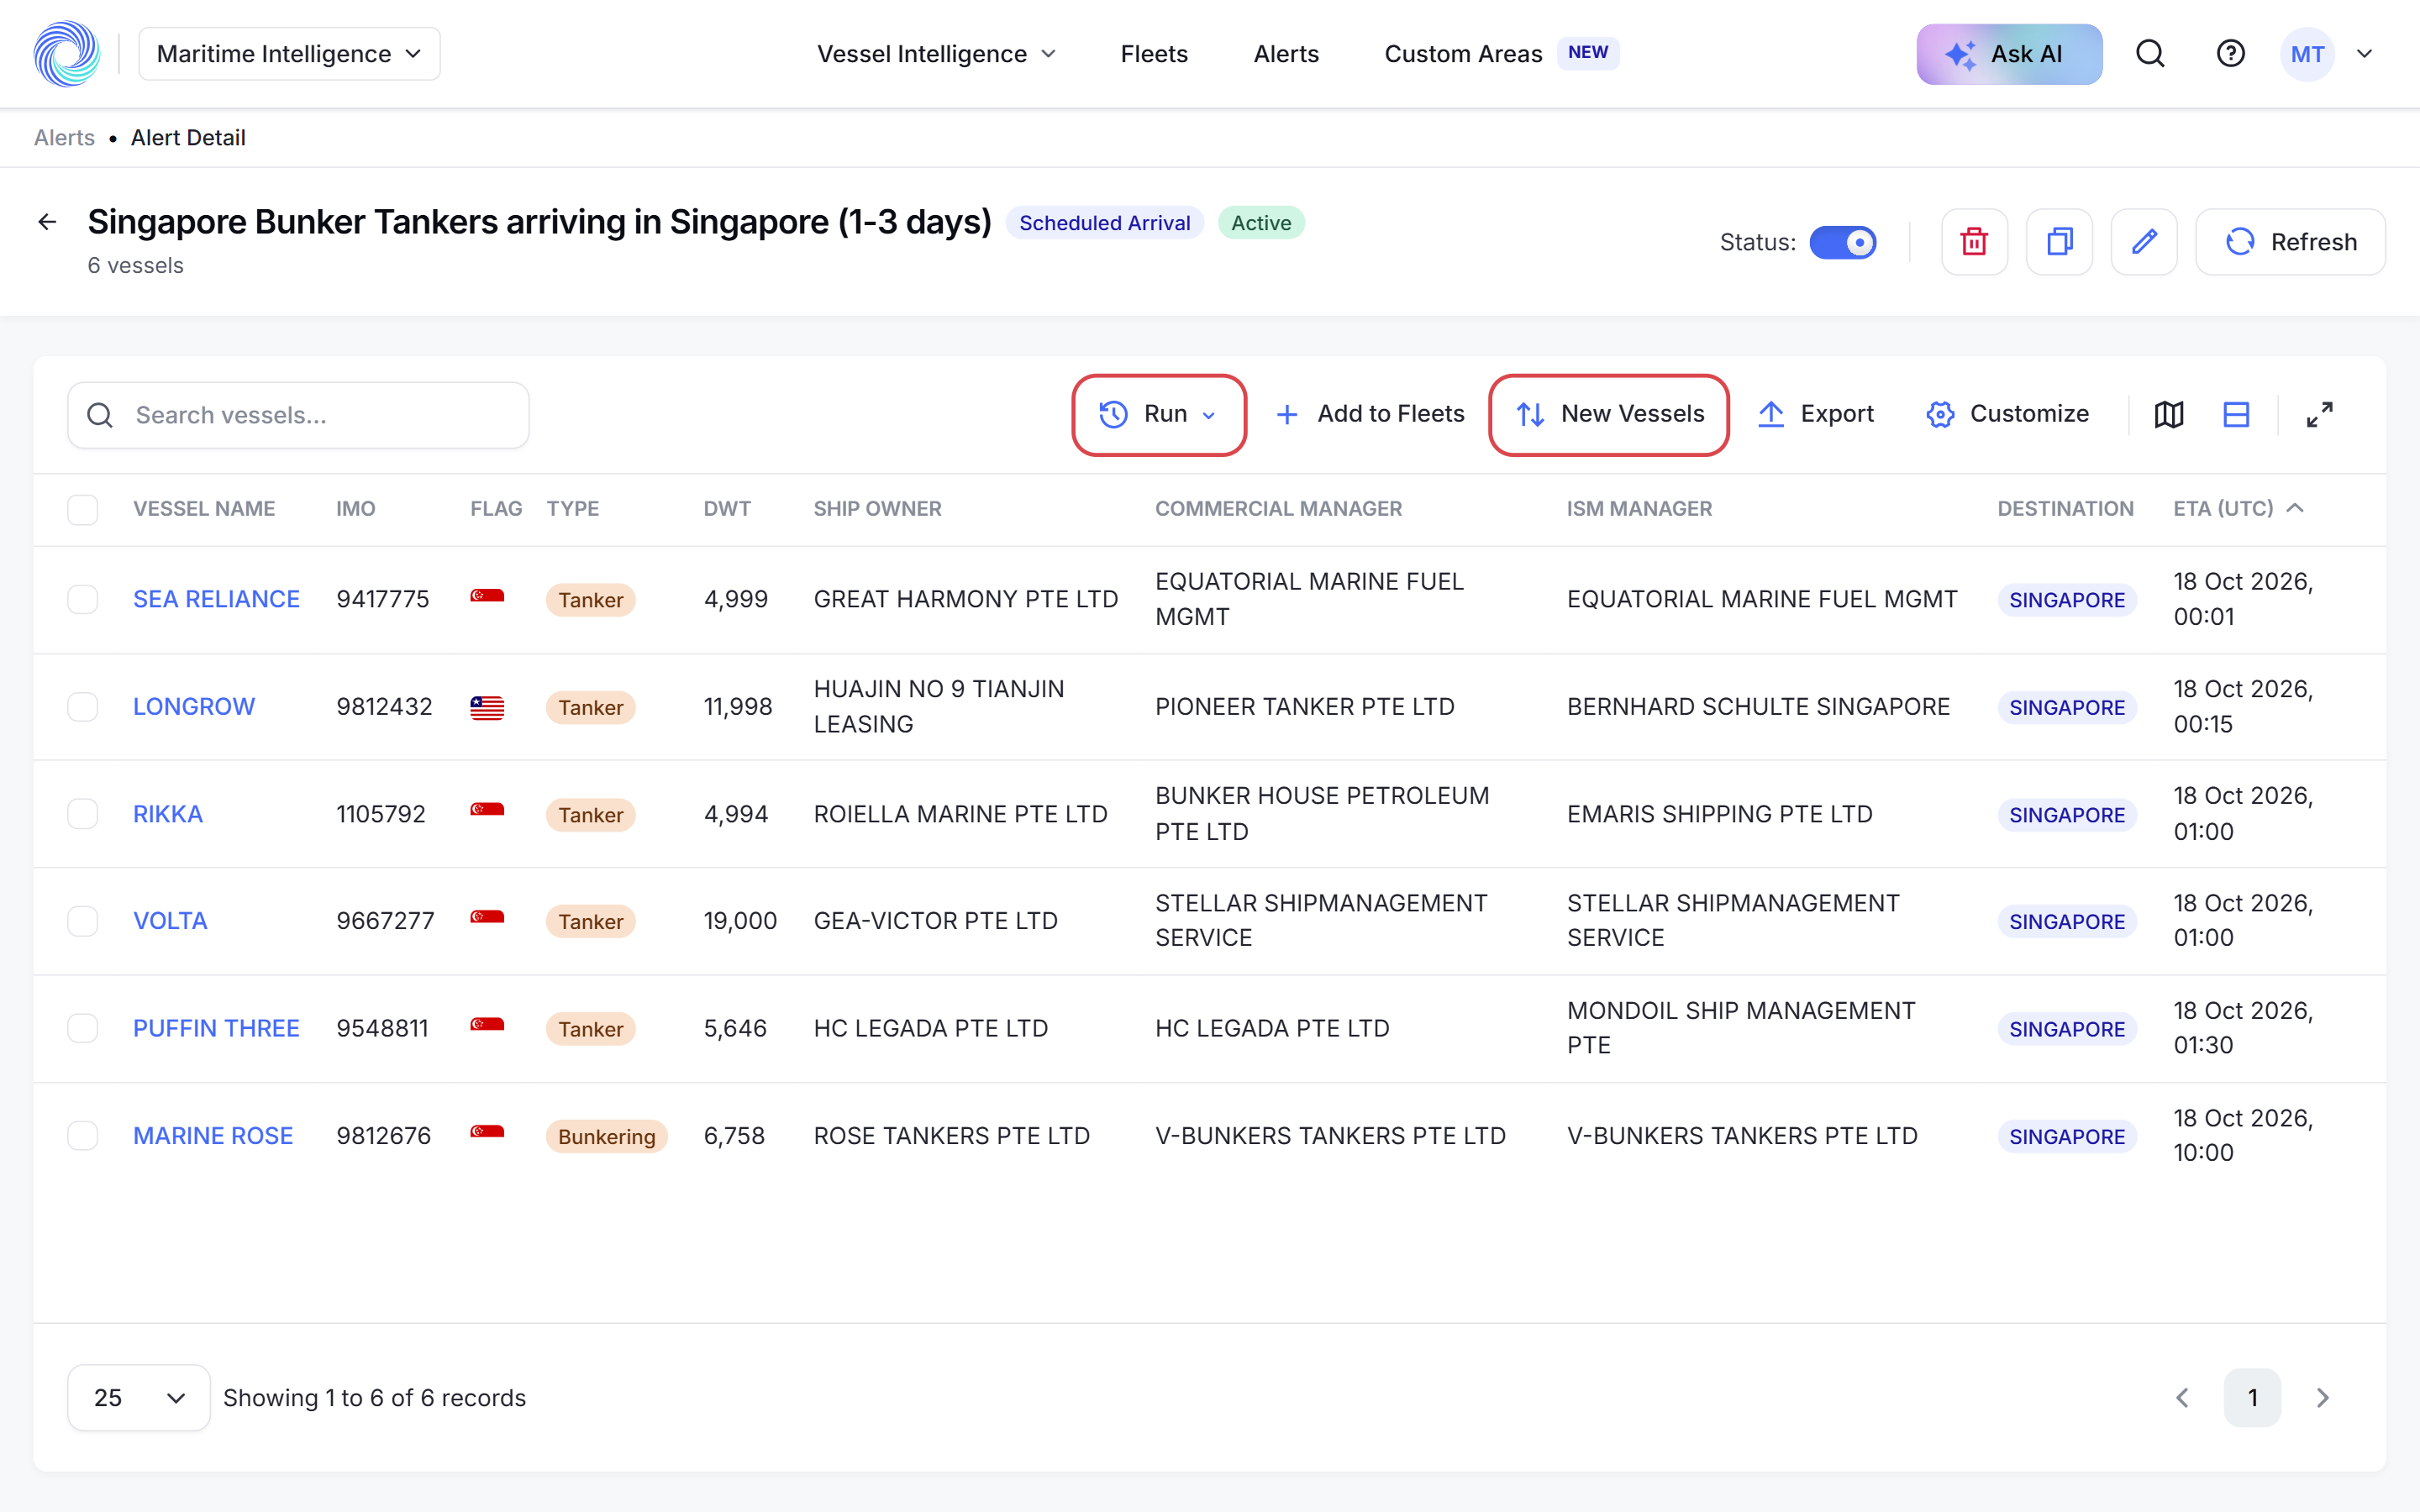
Task: Edit the alert using the pencil icon
Action: [x=2144, y=242]
